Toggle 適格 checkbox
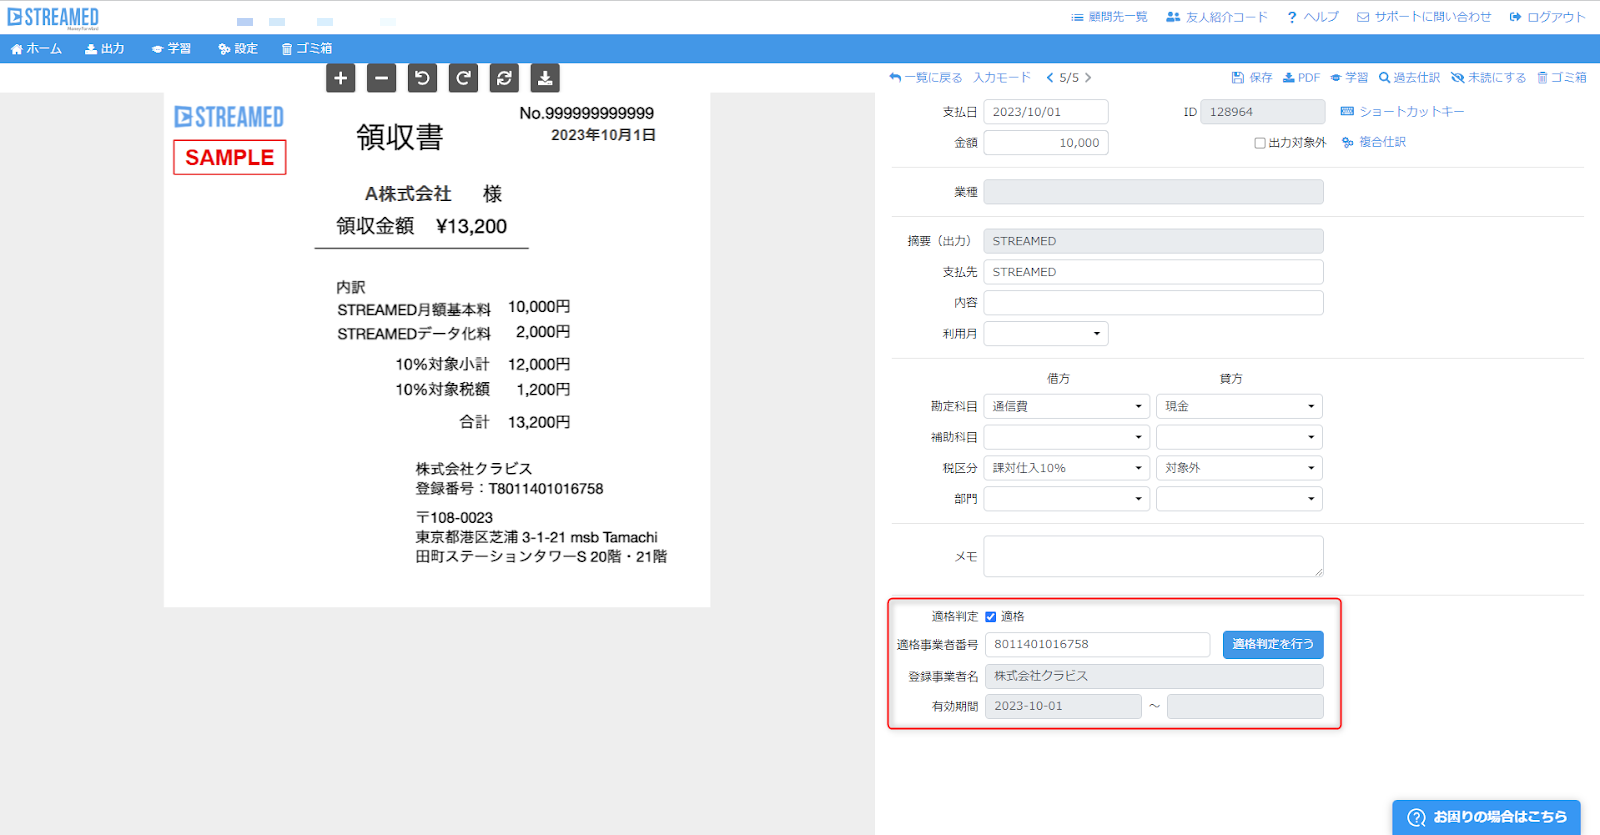The image size is (1600, 835). 991,617
